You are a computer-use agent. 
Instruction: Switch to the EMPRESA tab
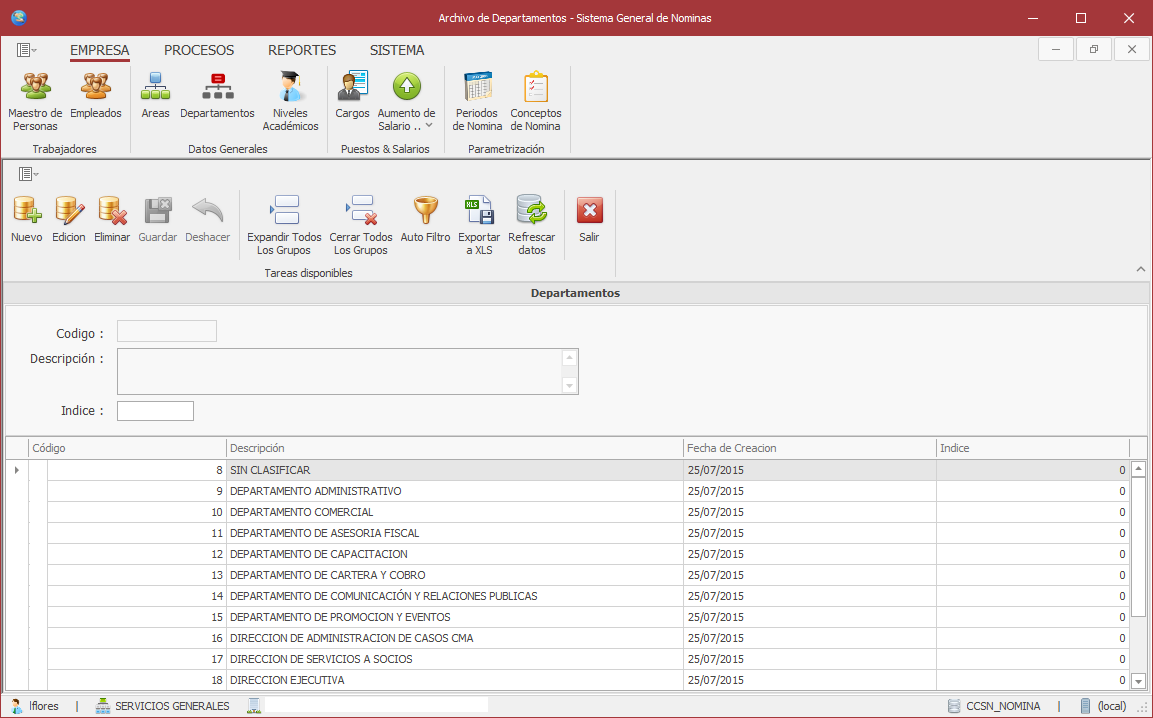tap(99, 50)
